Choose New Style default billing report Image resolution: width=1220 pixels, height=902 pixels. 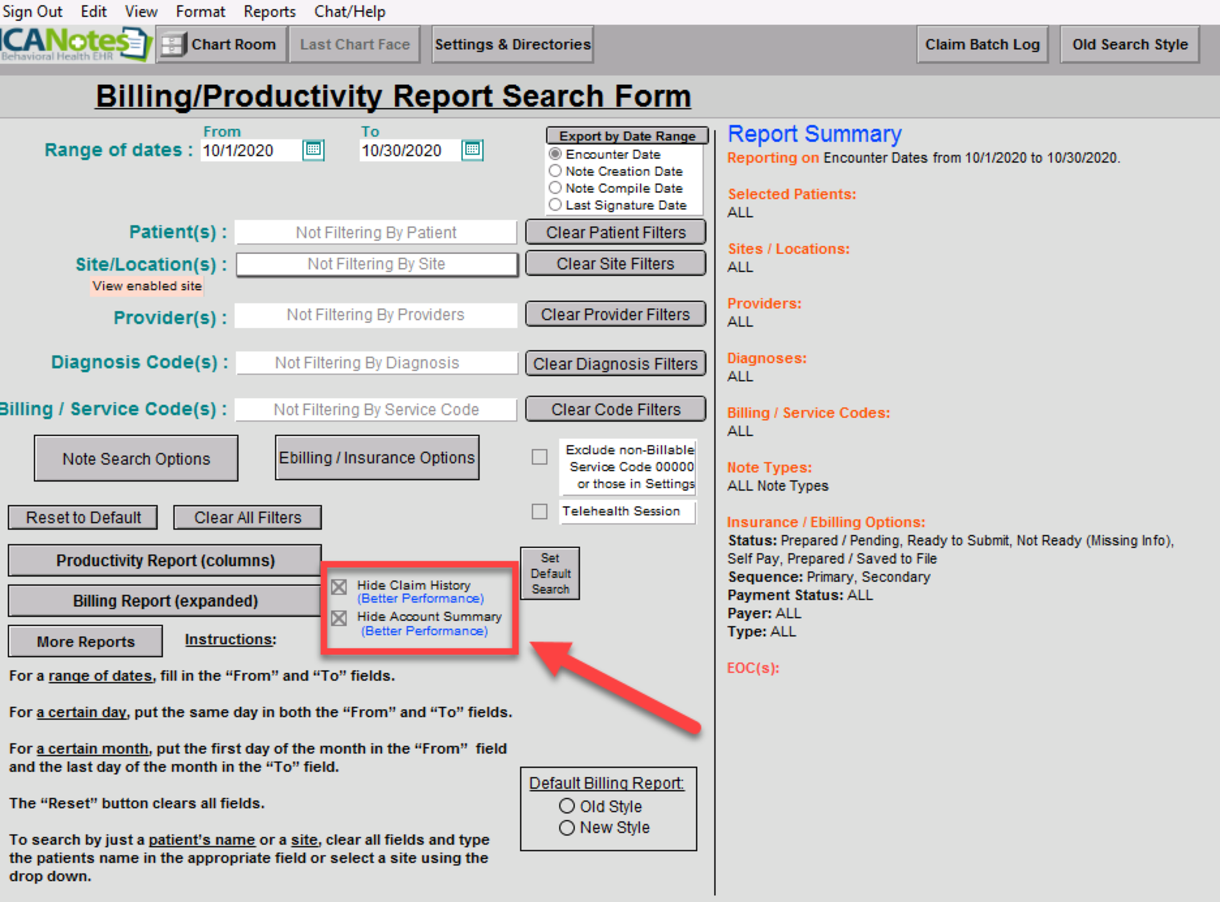pyautogui.click(x=567, y=828)
